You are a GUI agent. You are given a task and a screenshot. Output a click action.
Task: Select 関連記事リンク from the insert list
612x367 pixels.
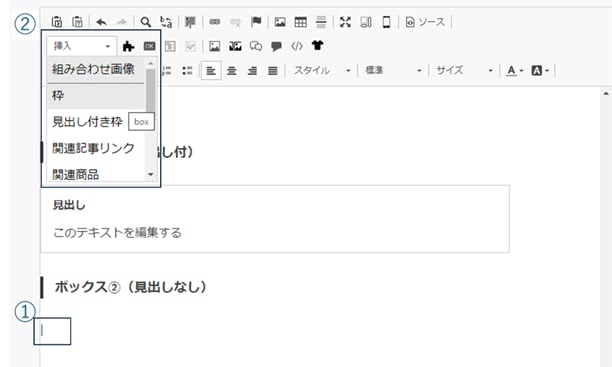tap(96, 148)
